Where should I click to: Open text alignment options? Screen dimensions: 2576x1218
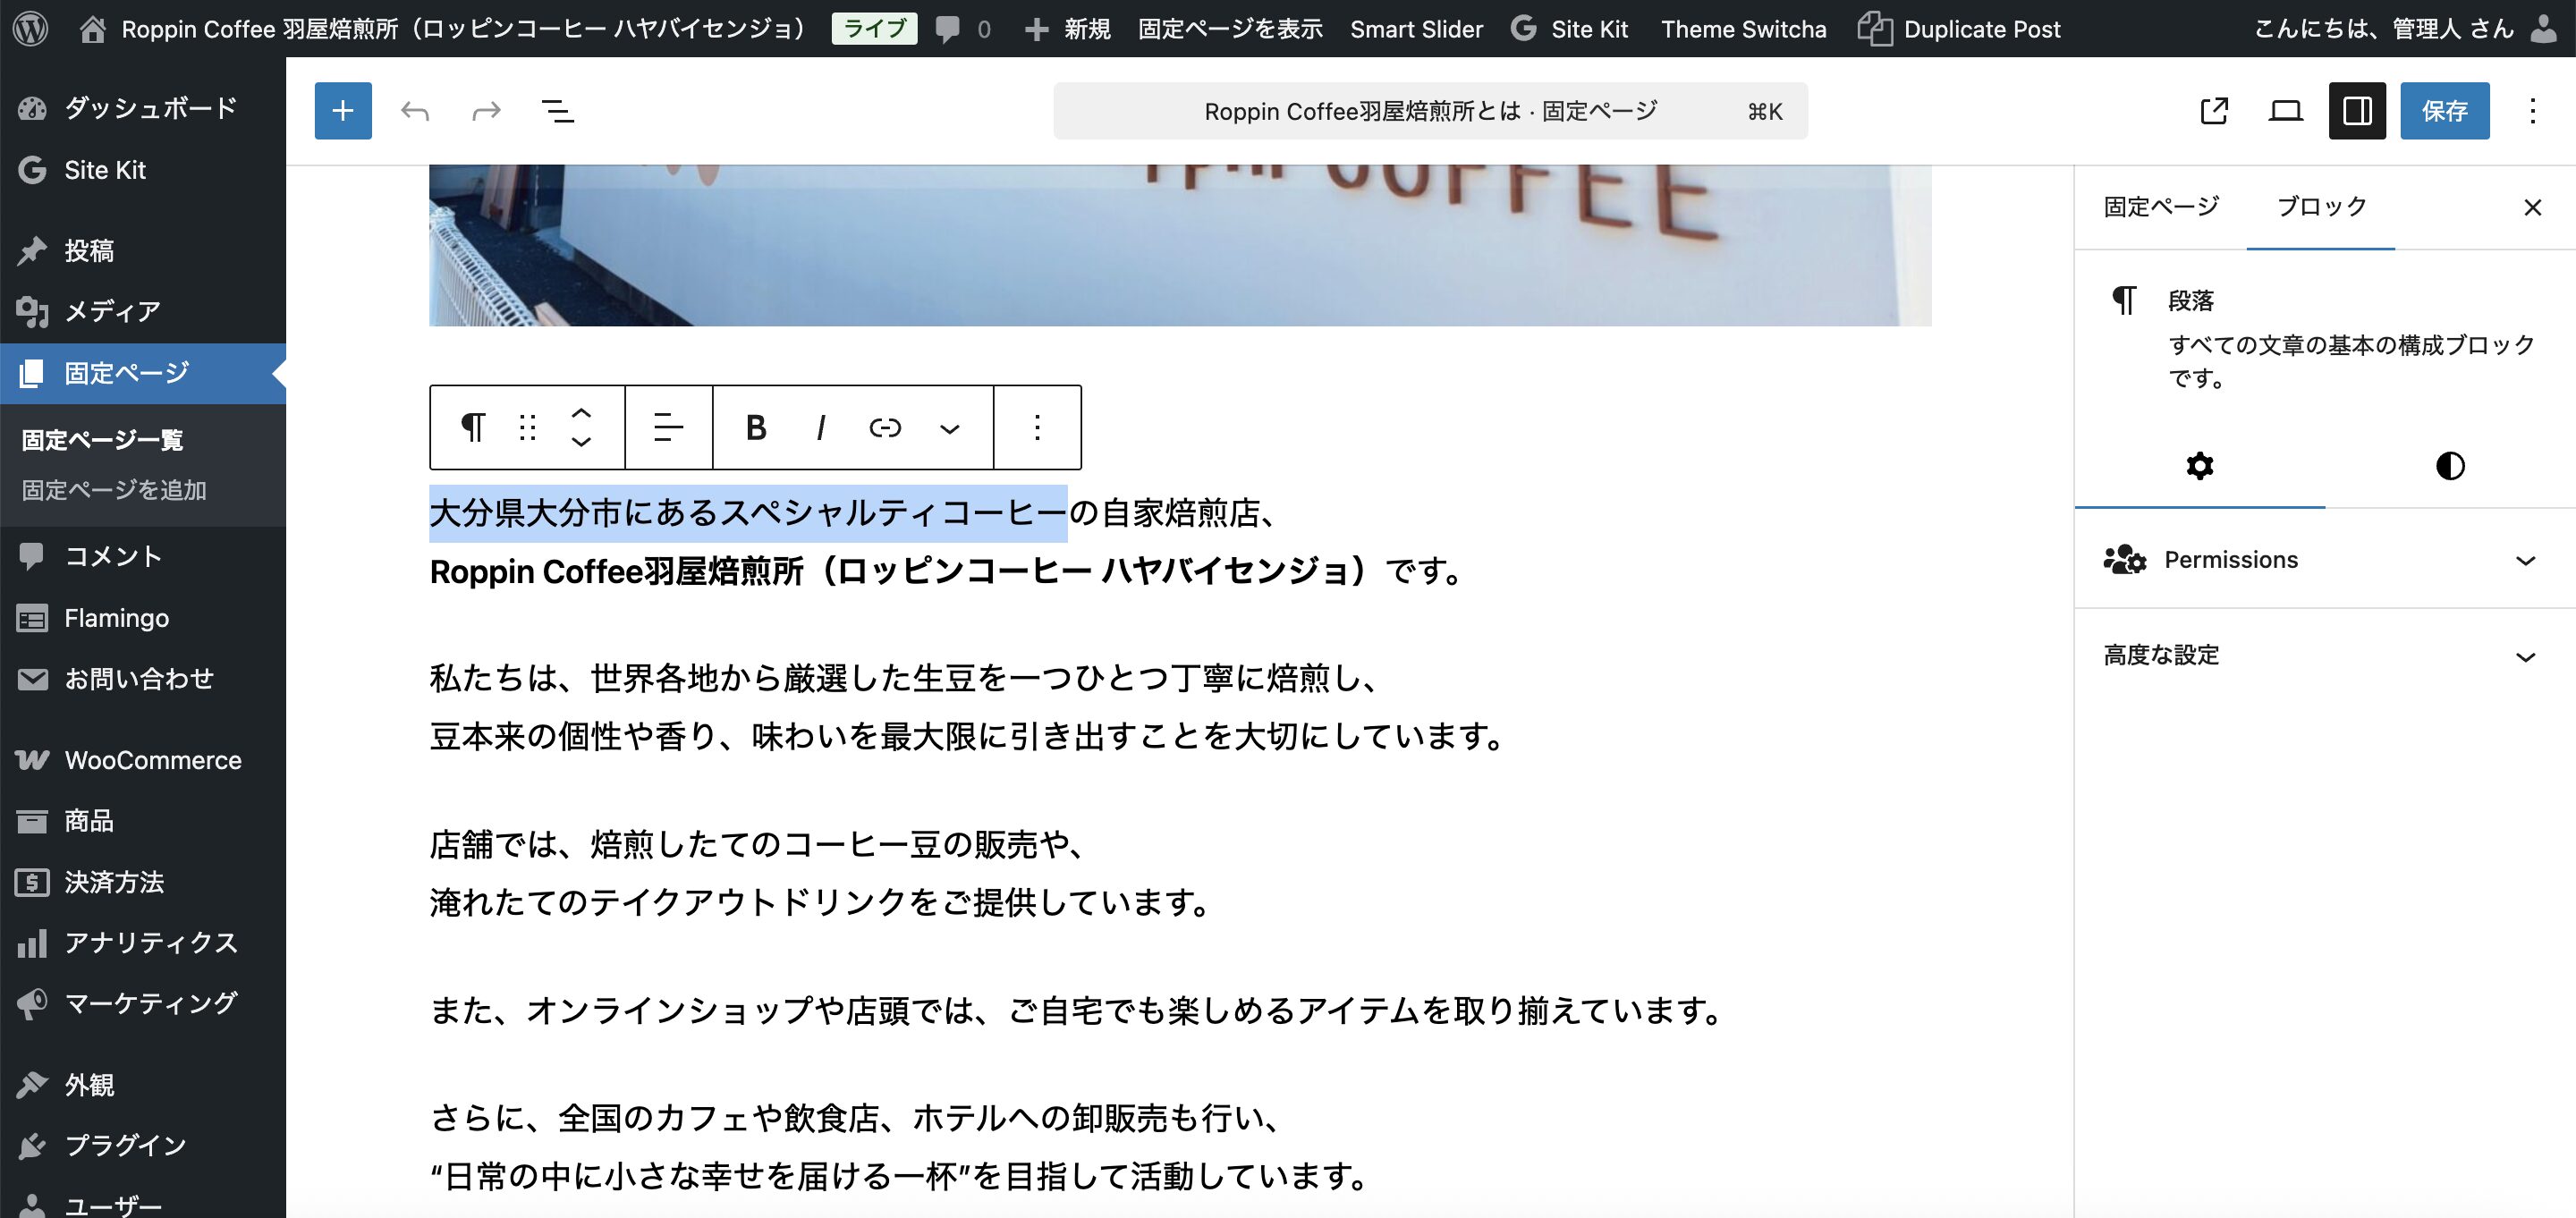point(668,428)
